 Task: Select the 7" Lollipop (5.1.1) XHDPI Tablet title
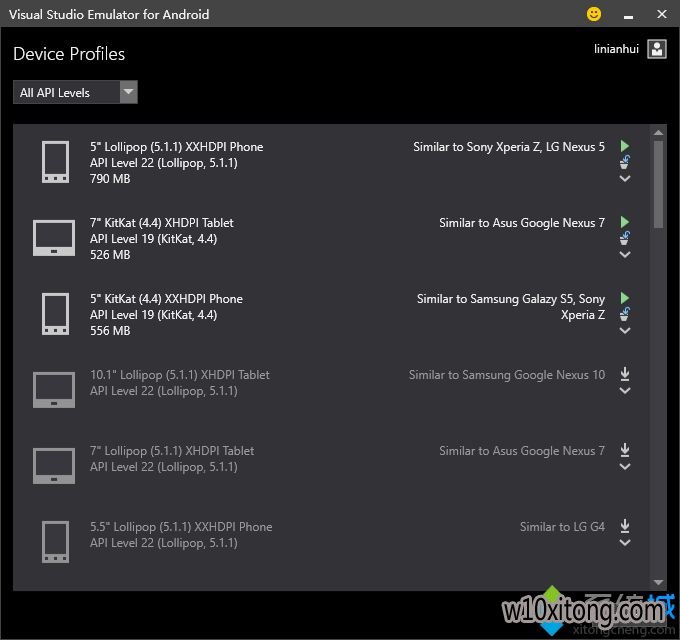[x=172, y=451]
